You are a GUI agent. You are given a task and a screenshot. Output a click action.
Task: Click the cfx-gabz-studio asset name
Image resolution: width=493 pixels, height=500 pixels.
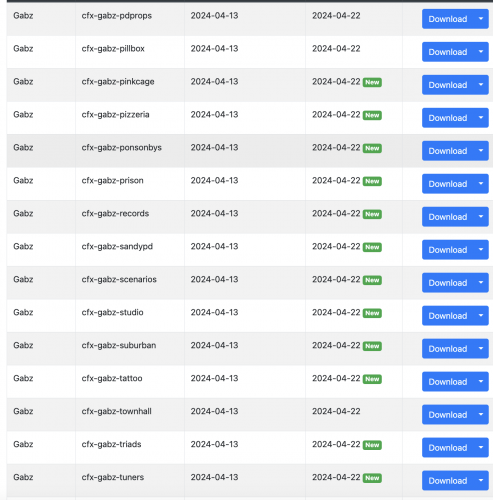click(x=112, y=313)
